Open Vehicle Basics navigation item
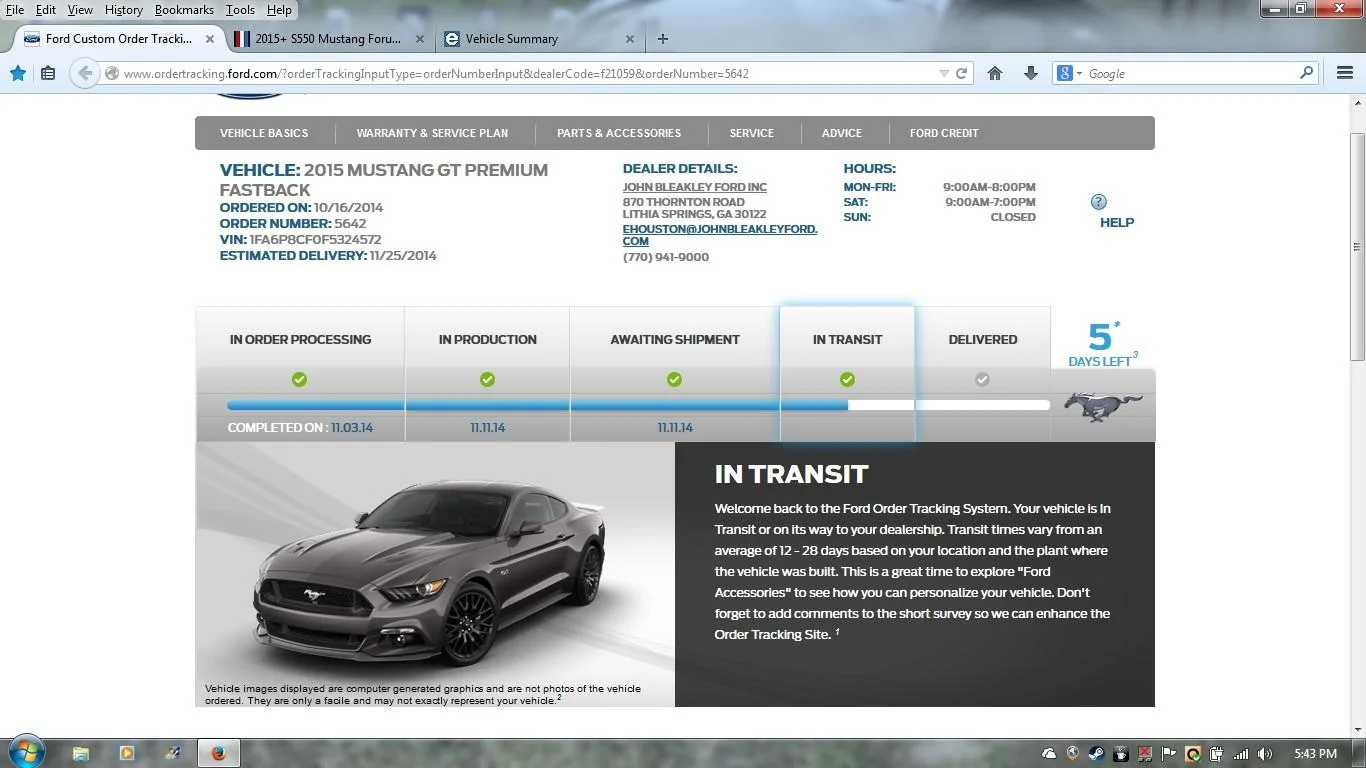The width and height of the screenshot is (1366, 768). pos(264,133)
